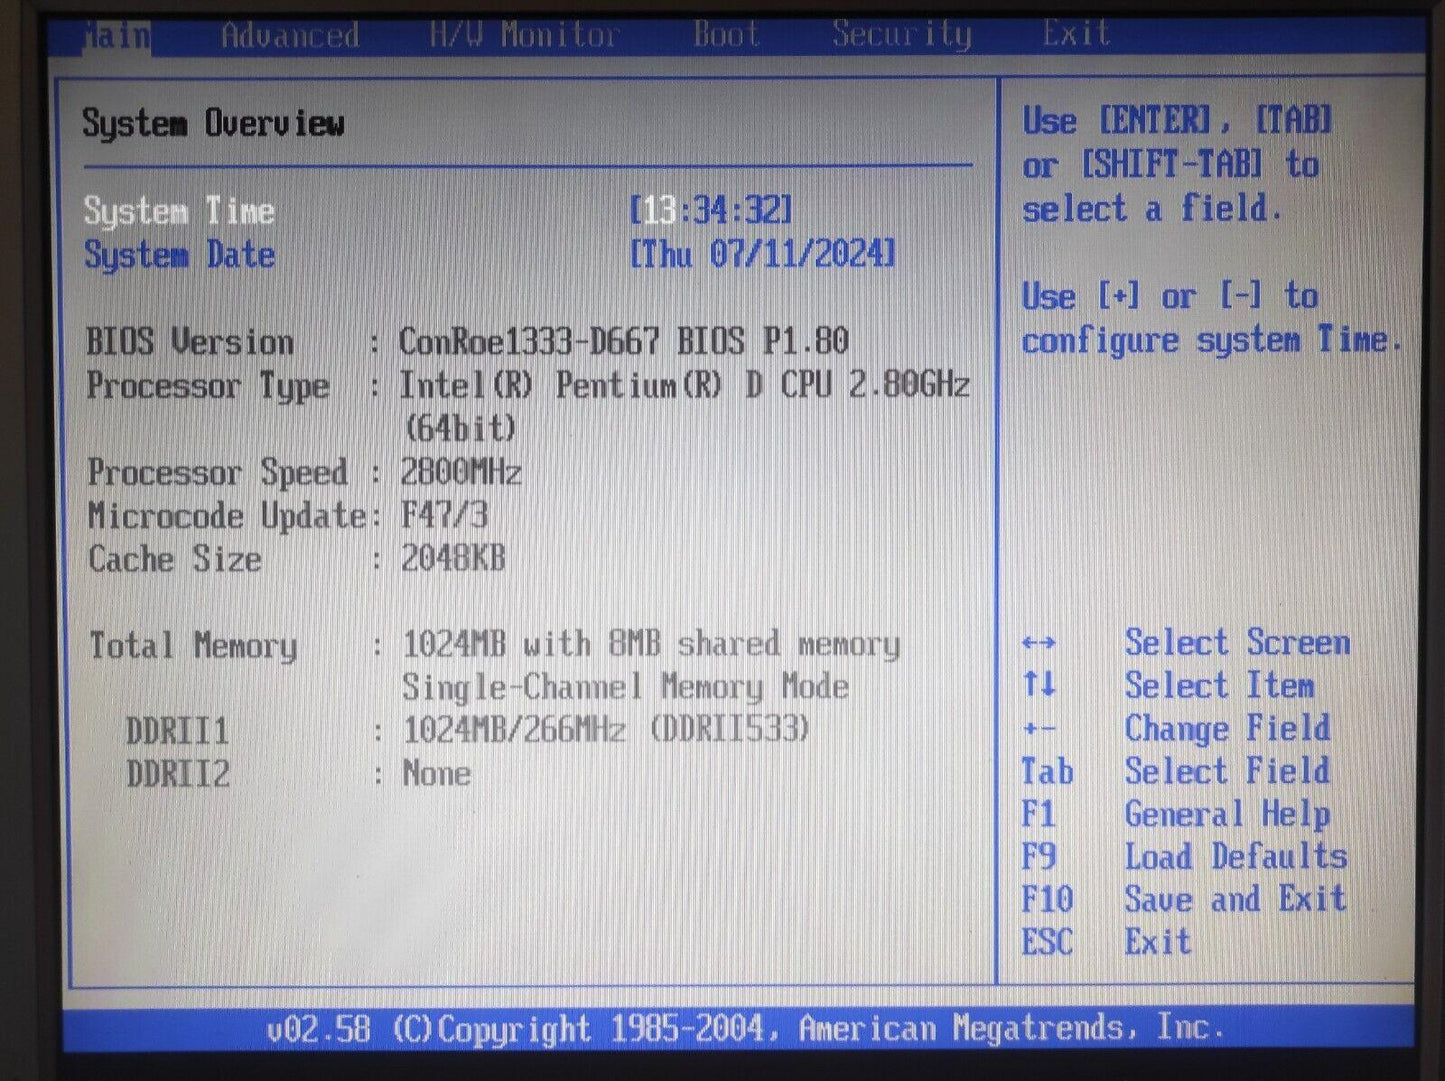Open the H/W Monitor tab

point(525,36)
